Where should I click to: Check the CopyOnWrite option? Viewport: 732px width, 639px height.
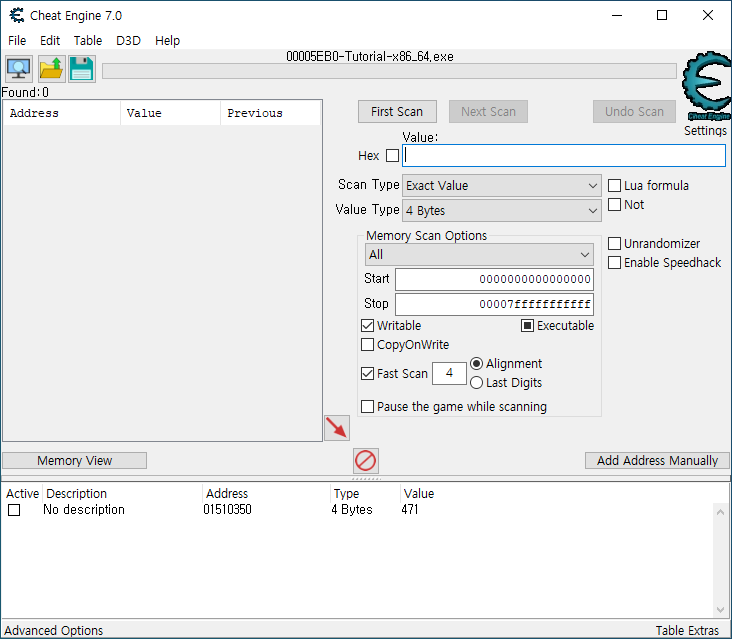click(367, 344)
